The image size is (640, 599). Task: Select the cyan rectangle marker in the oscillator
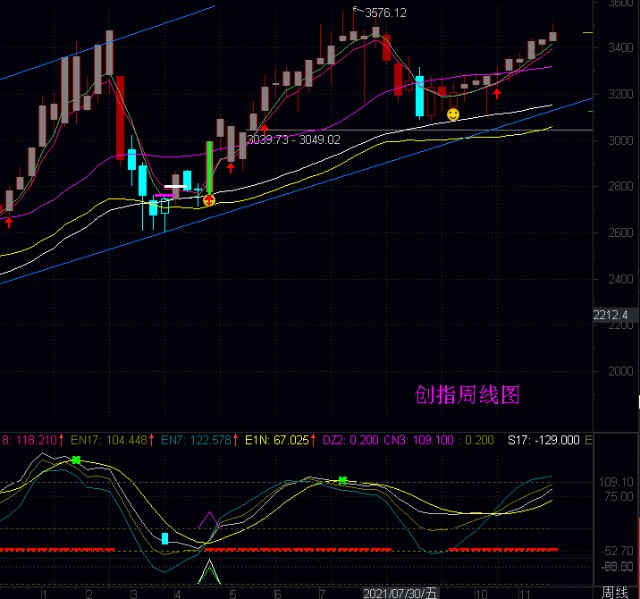[x=165, y=538]
